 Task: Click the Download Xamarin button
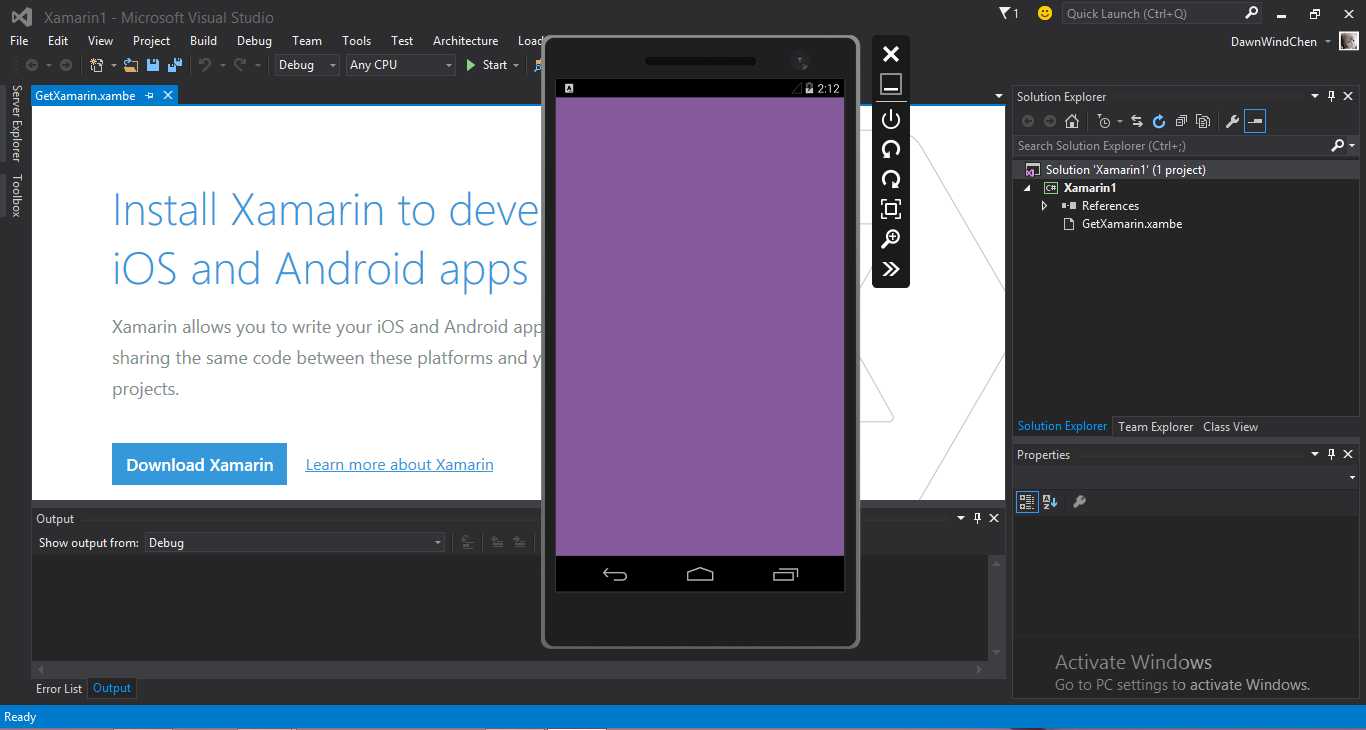(199, 464)
